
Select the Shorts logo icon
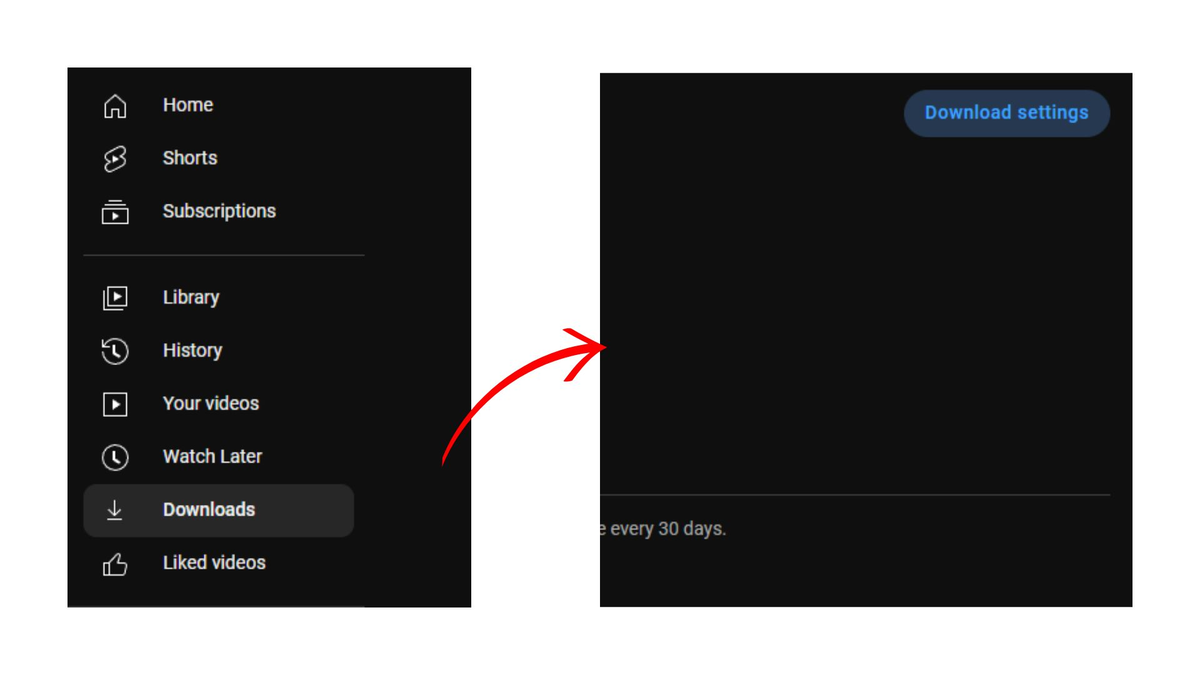point(115,158)
